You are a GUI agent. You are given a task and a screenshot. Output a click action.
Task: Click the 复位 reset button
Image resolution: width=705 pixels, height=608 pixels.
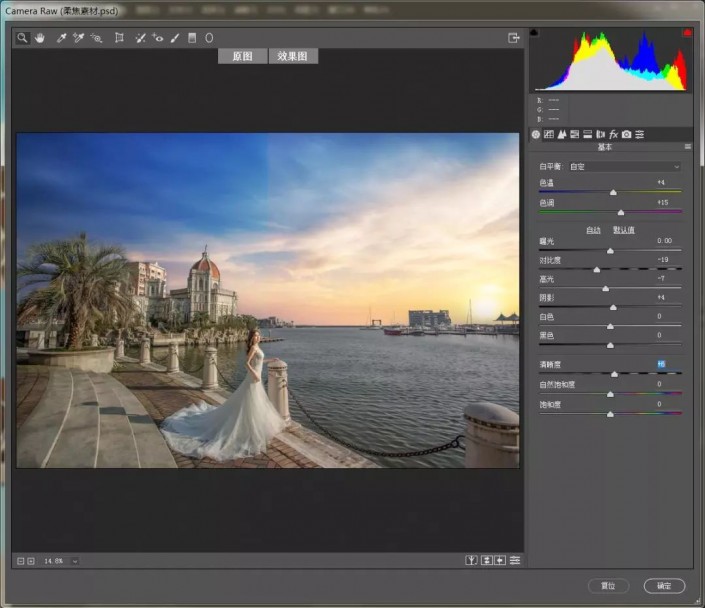coord(608,586)
